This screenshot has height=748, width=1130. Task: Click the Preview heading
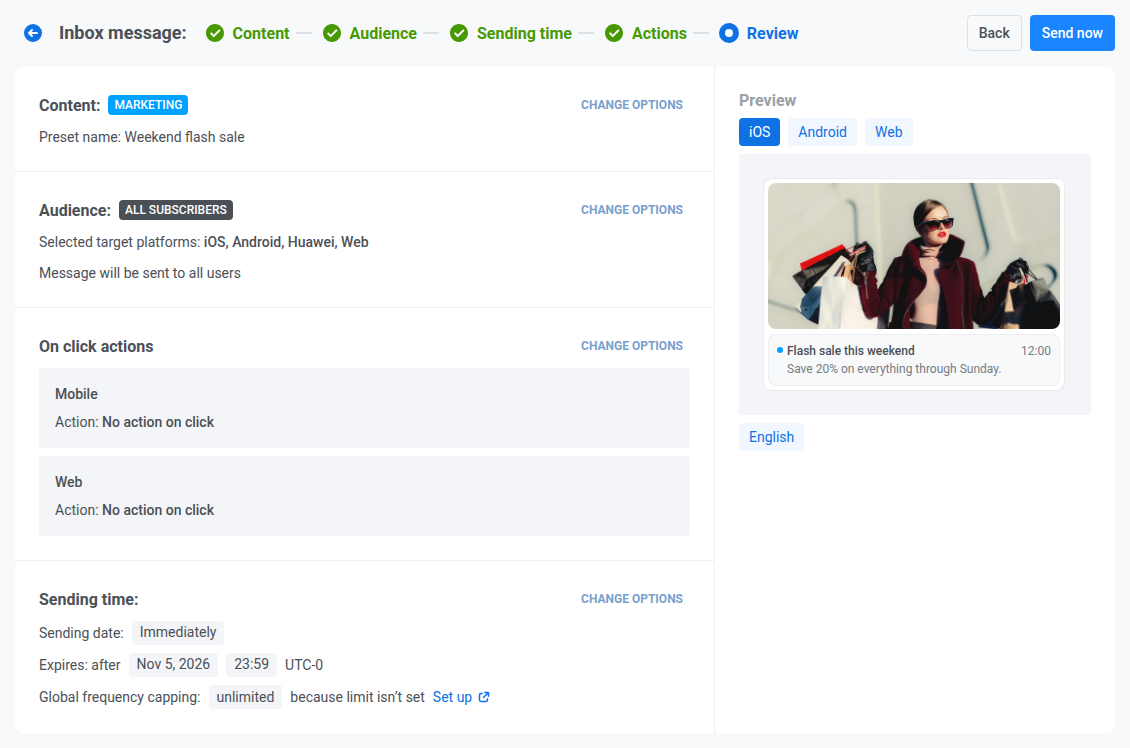[768, 100]
